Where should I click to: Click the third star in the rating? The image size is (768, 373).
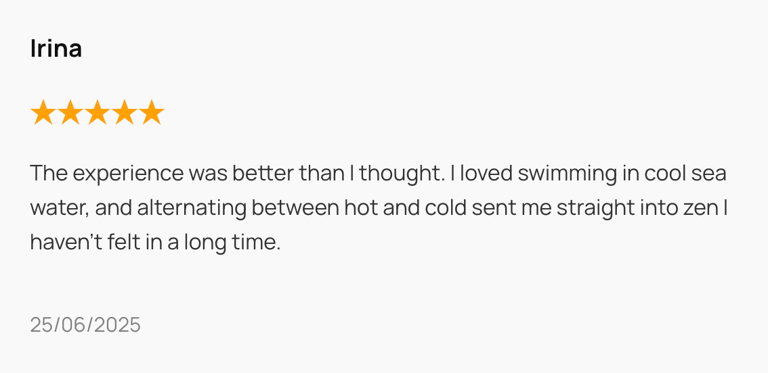[97, 113]
